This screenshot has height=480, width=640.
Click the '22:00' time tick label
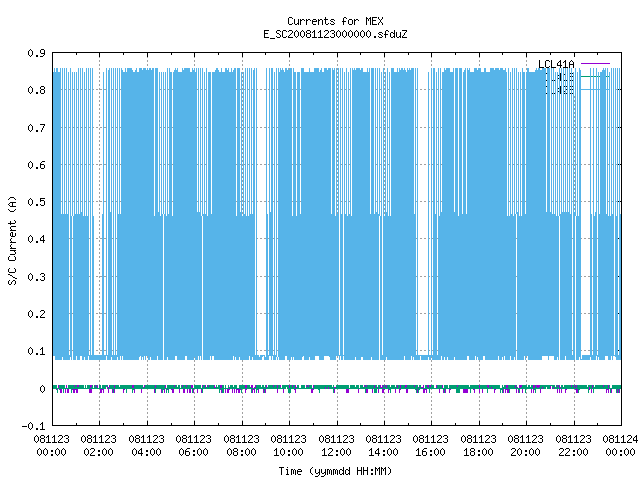pyautogui.click(x=573, y=452)
